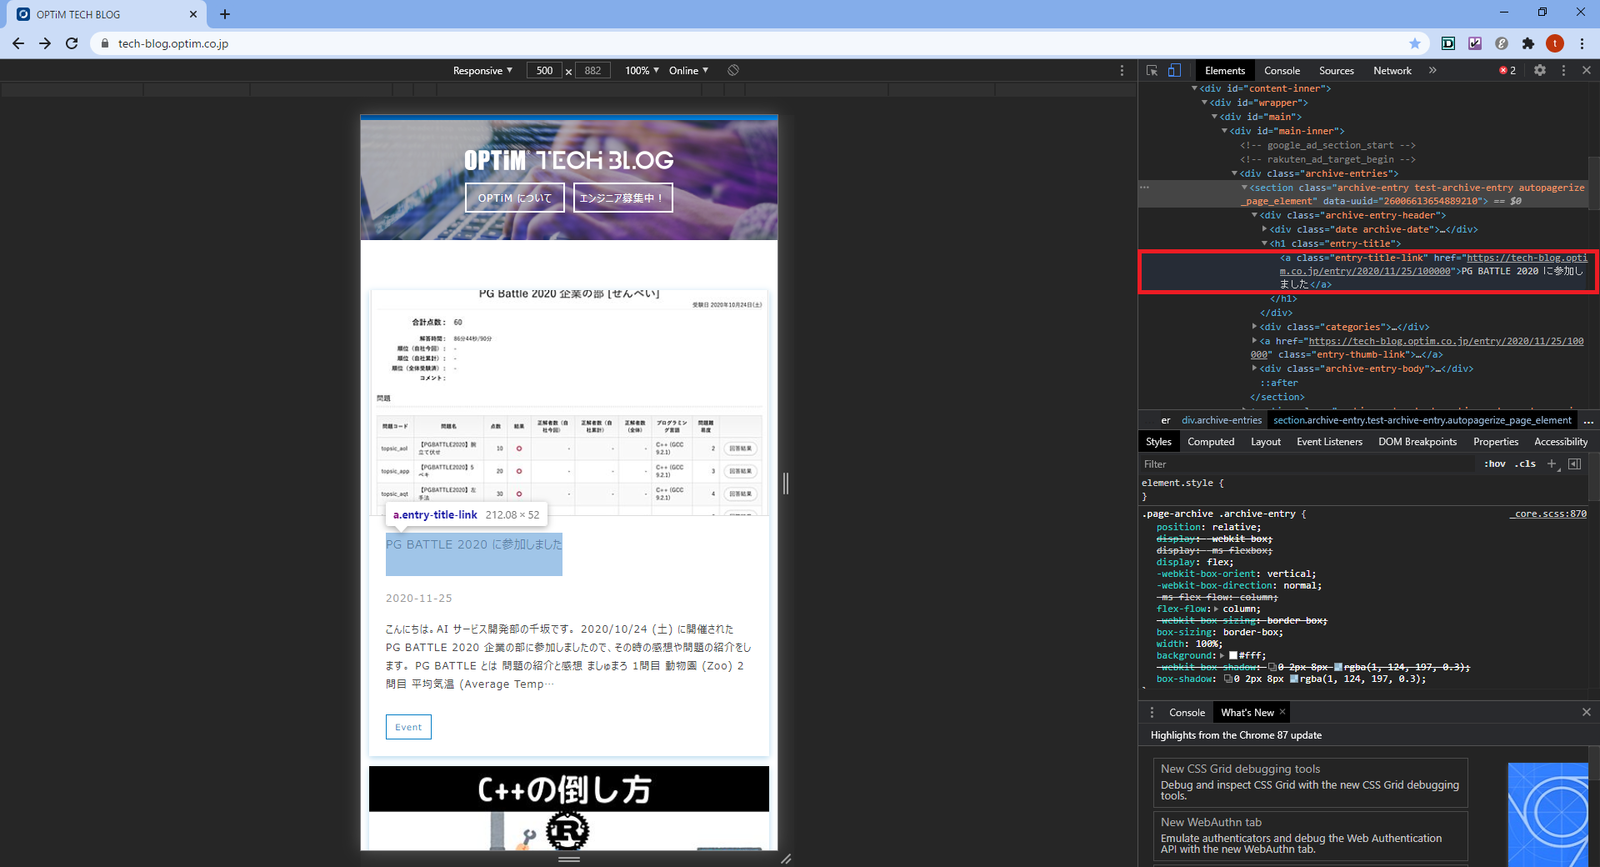Open the box-shadow editor icon

1228,679
